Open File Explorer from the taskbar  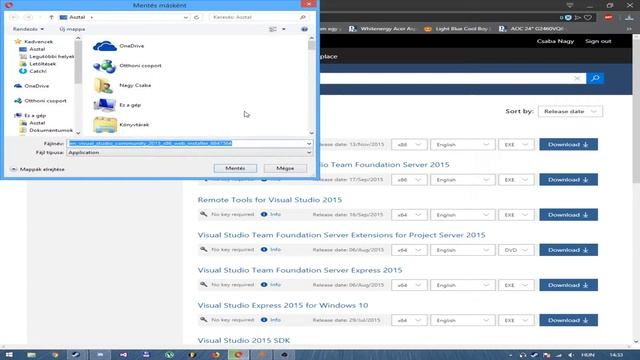click(31, 355)
